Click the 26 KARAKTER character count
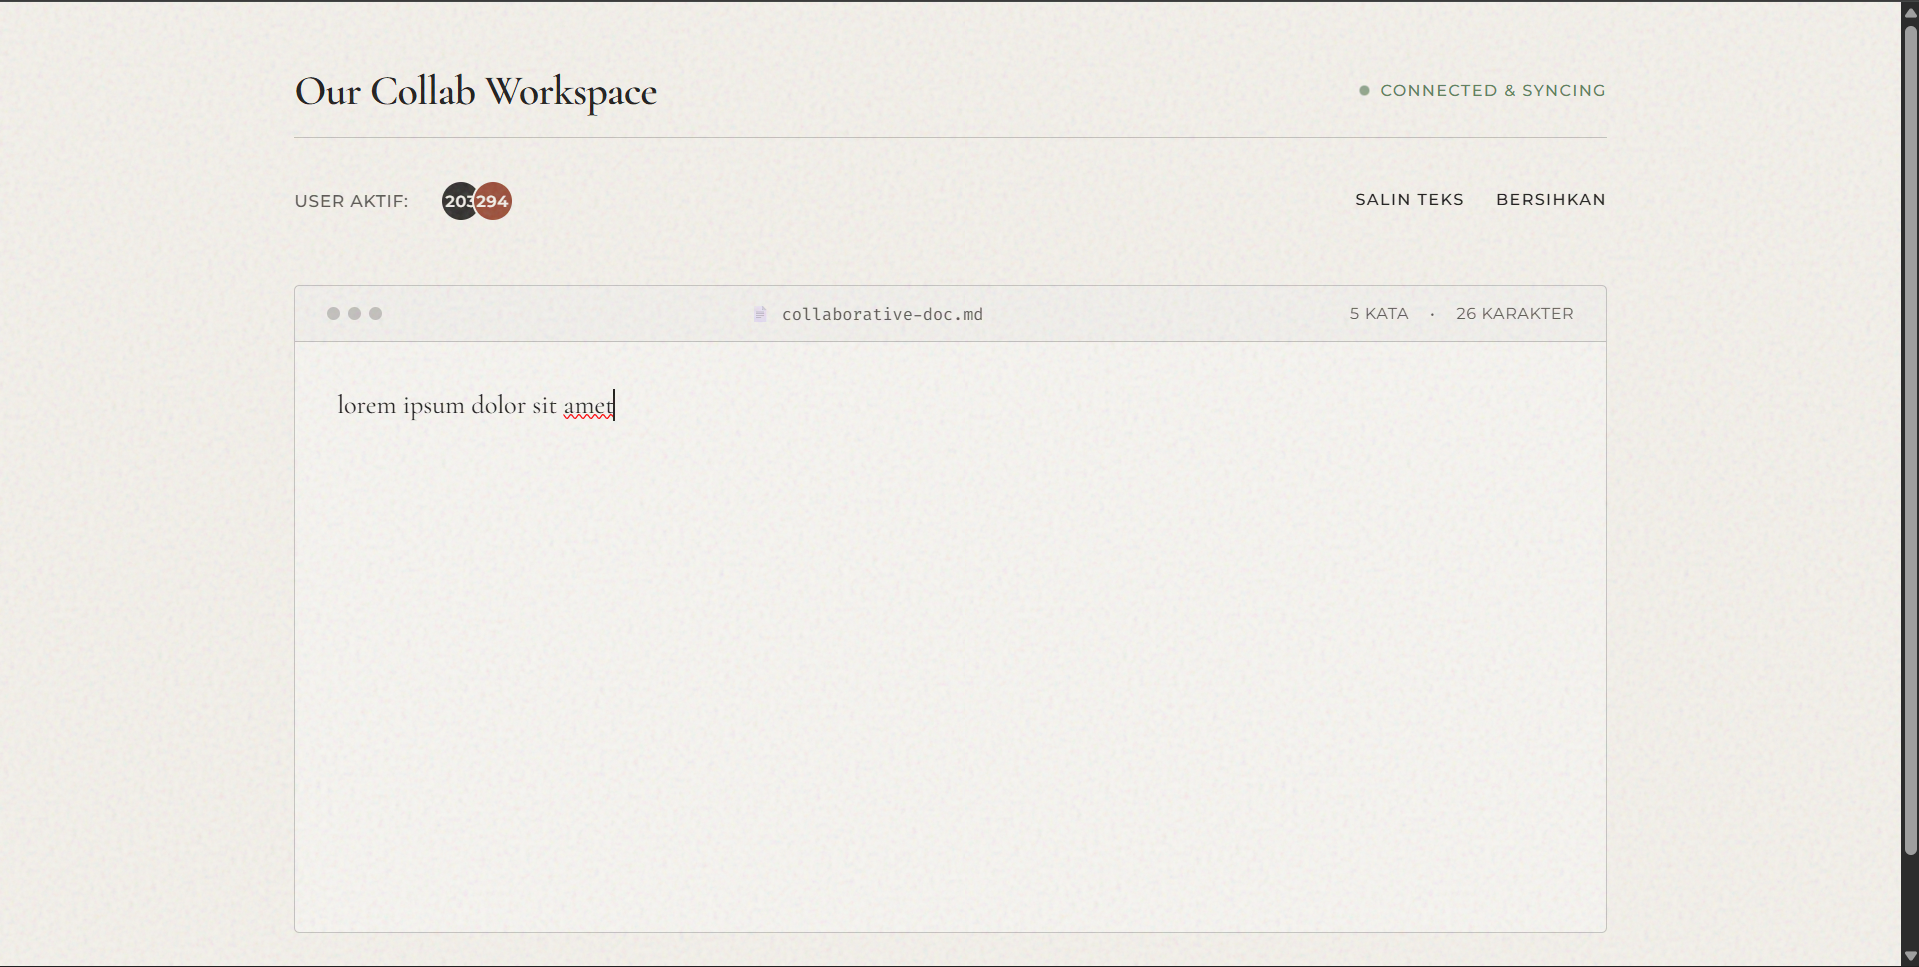This screenshot has width=1919, height=967. (1514, 313)
